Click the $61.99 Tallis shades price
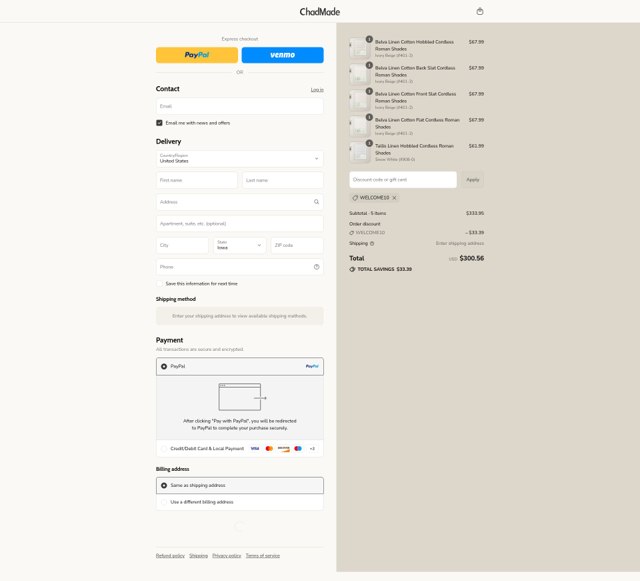Viewport: 640px width, 581px height. click(x=476, y=146)
